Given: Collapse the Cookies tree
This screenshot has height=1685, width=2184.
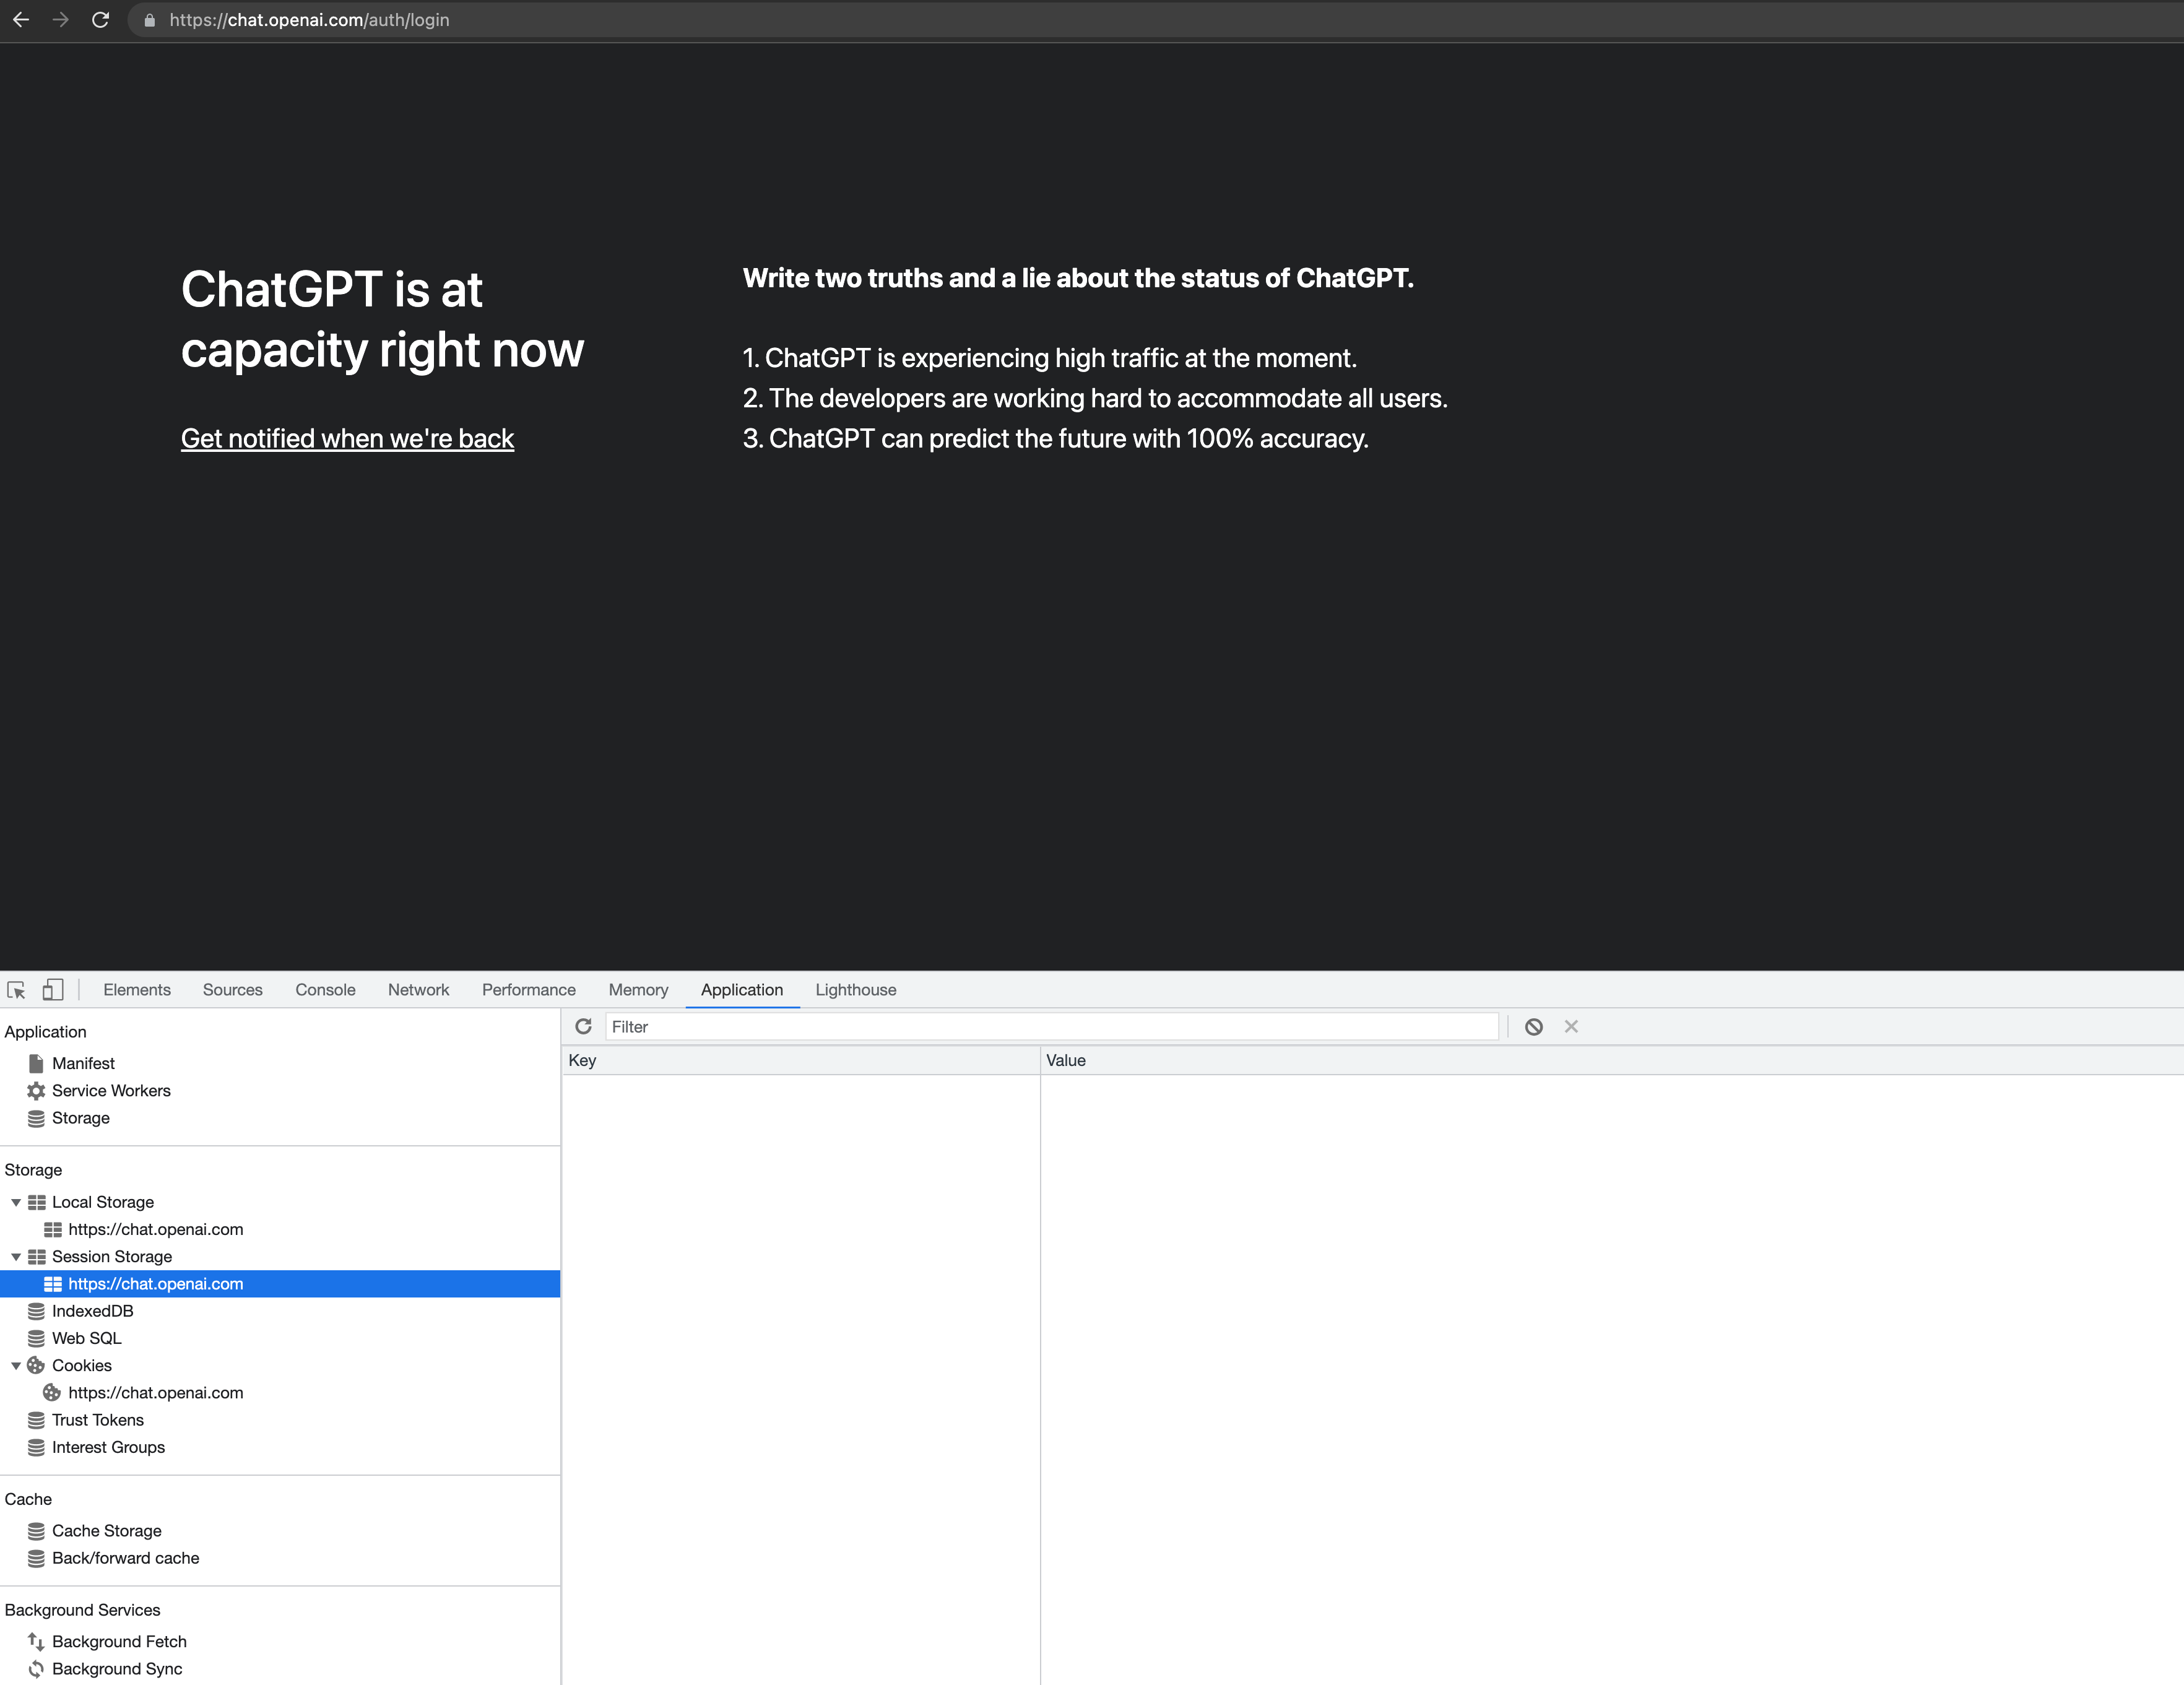Looking at the screenshot, I should 16,1365.
